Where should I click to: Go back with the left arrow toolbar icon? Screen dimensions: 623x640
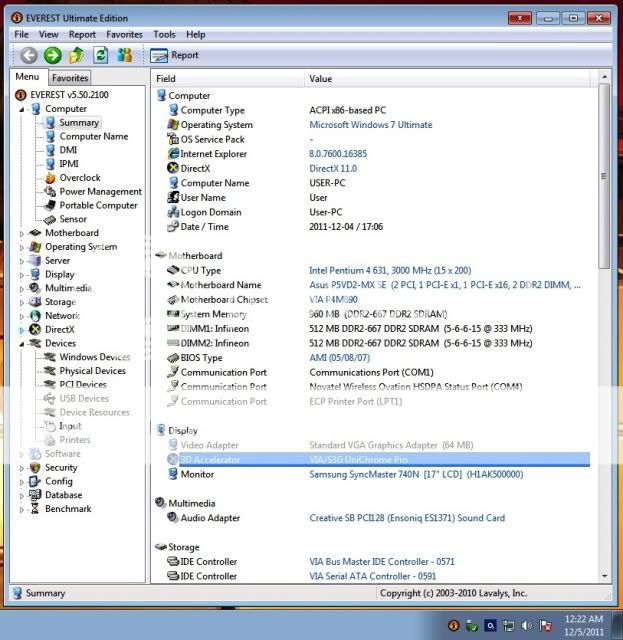[29, 55]
